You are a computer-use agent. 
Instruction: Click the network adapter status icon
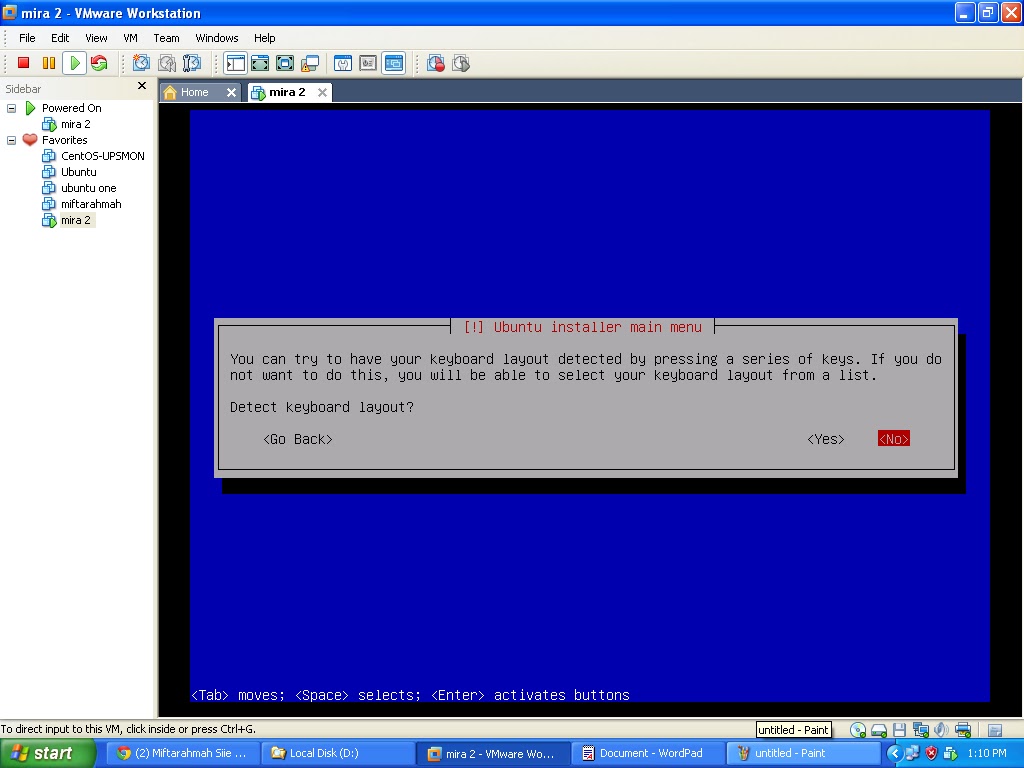coord(921,729)
